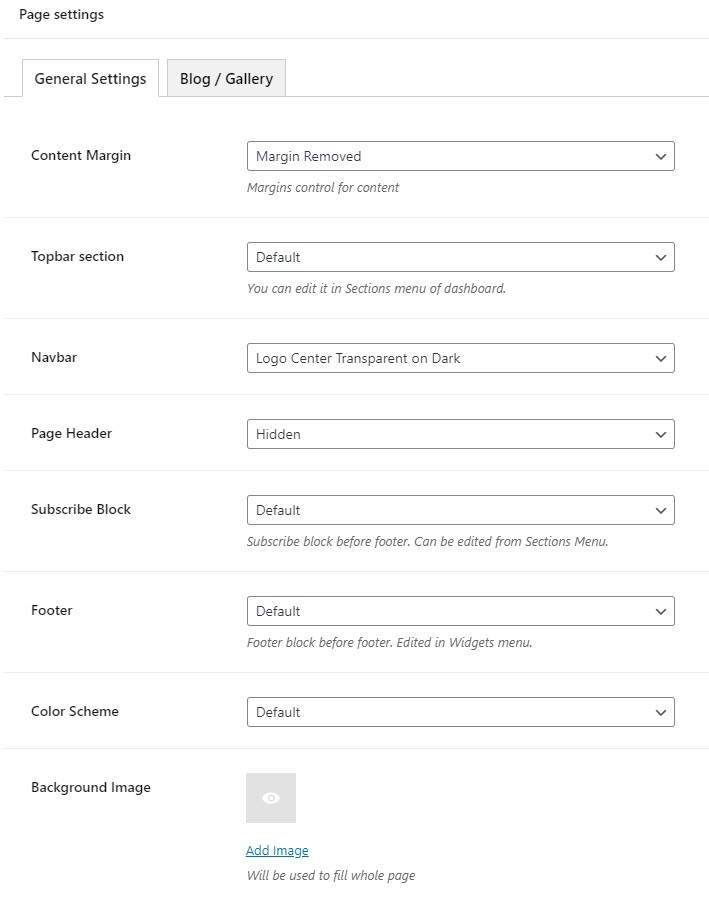Viewport: 709px width, 901px height.
Task: Expand the Topbar section dropdown
Action: (x=460, y=257)
